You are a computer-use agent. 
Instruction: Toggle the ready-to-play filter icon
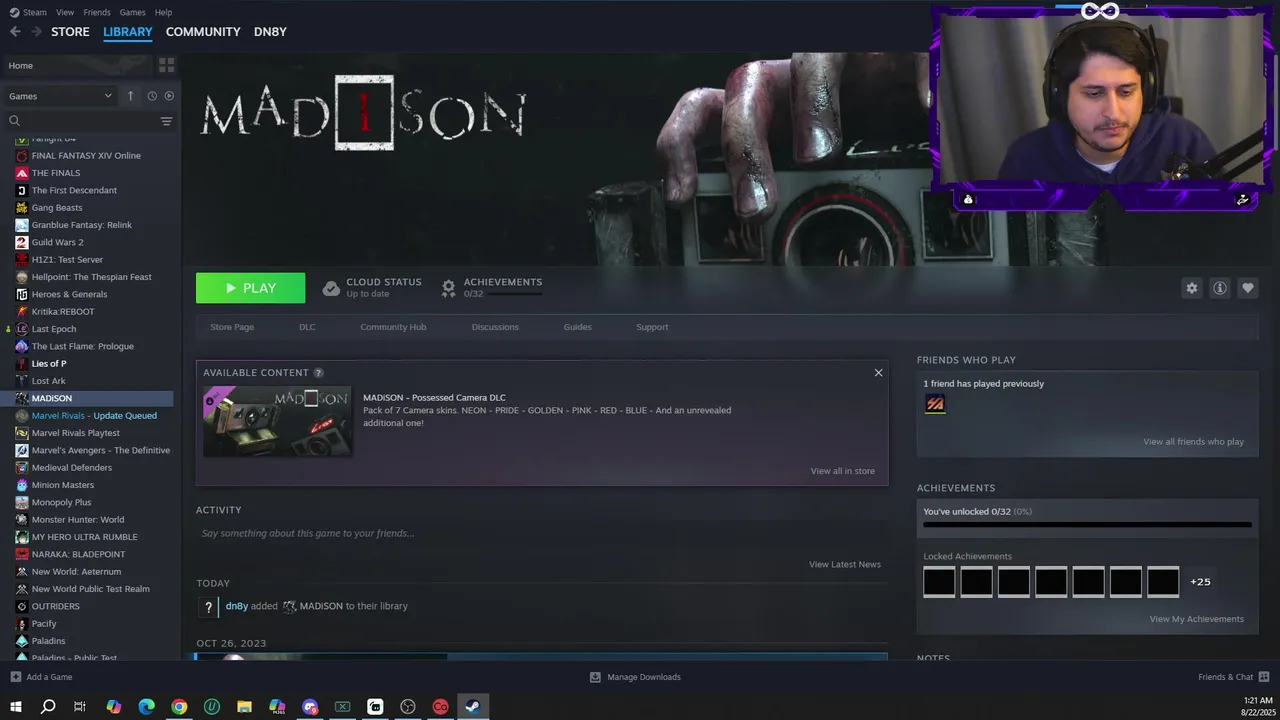tap(169, 96)
